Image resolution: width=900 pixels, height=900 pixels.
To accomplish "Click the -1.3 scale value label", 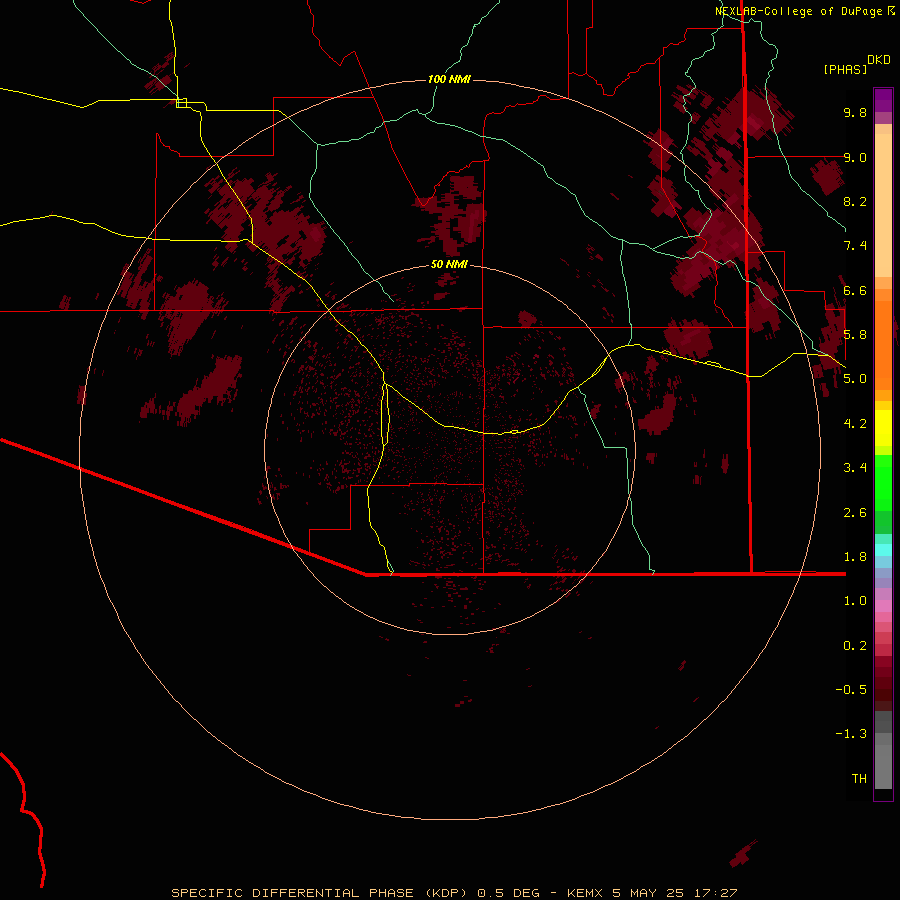I will [851, 734].
